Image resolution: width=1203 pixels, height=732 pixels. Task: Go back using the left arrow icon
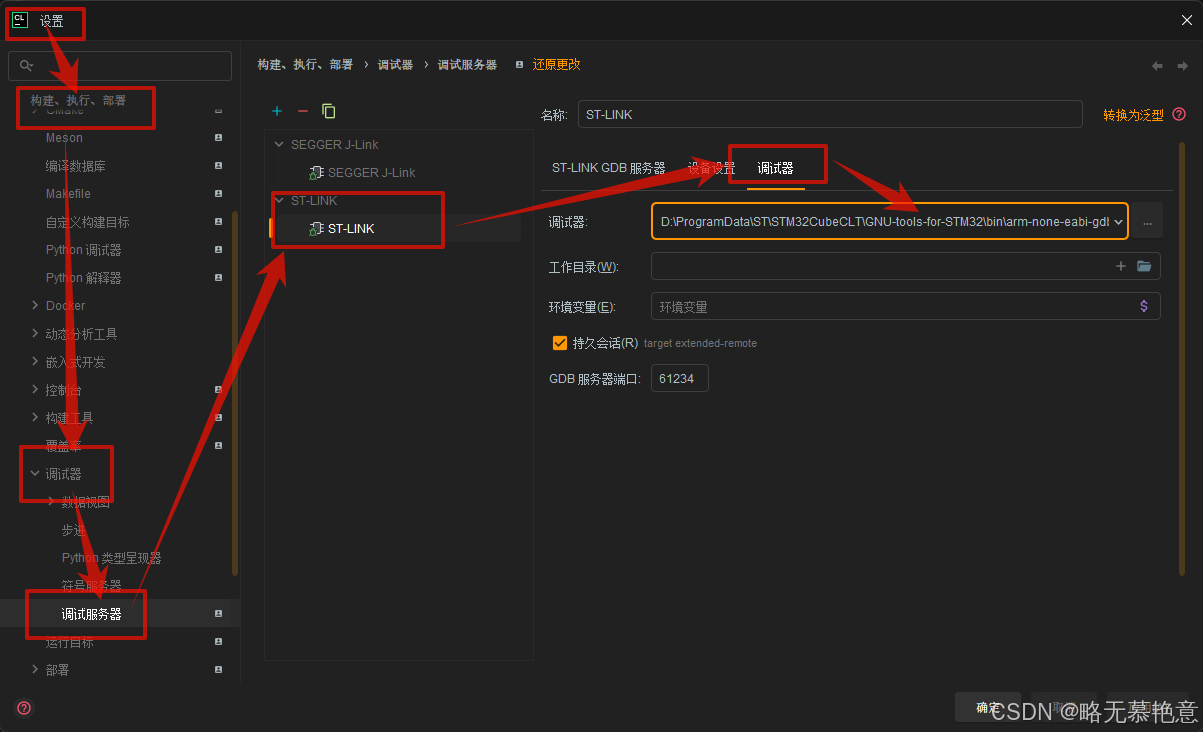pos(1157,65)
